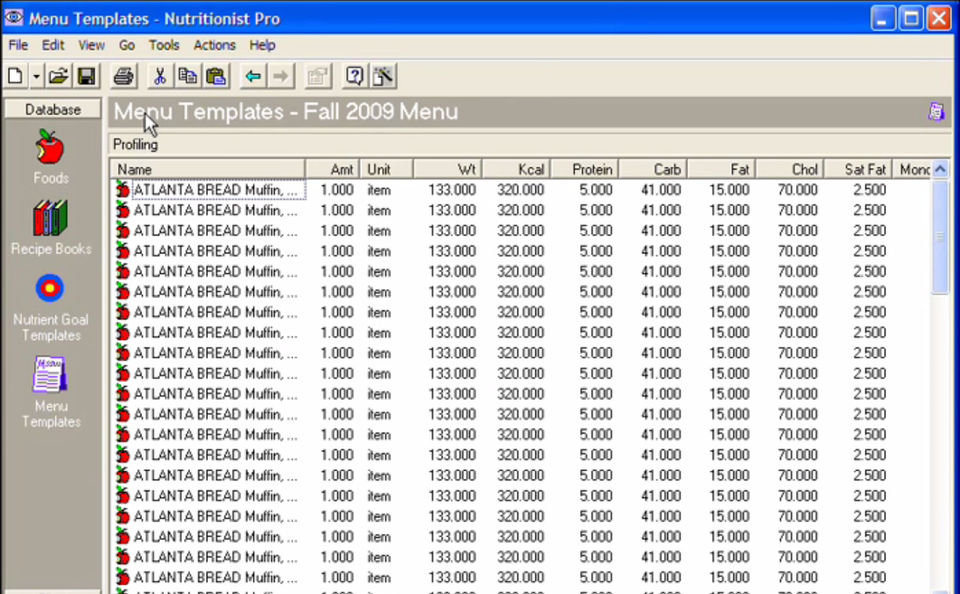The width and height of the screenshot is (960, 594).
Task: Click the document icon in title banner
Action: [x=936, y=112]
